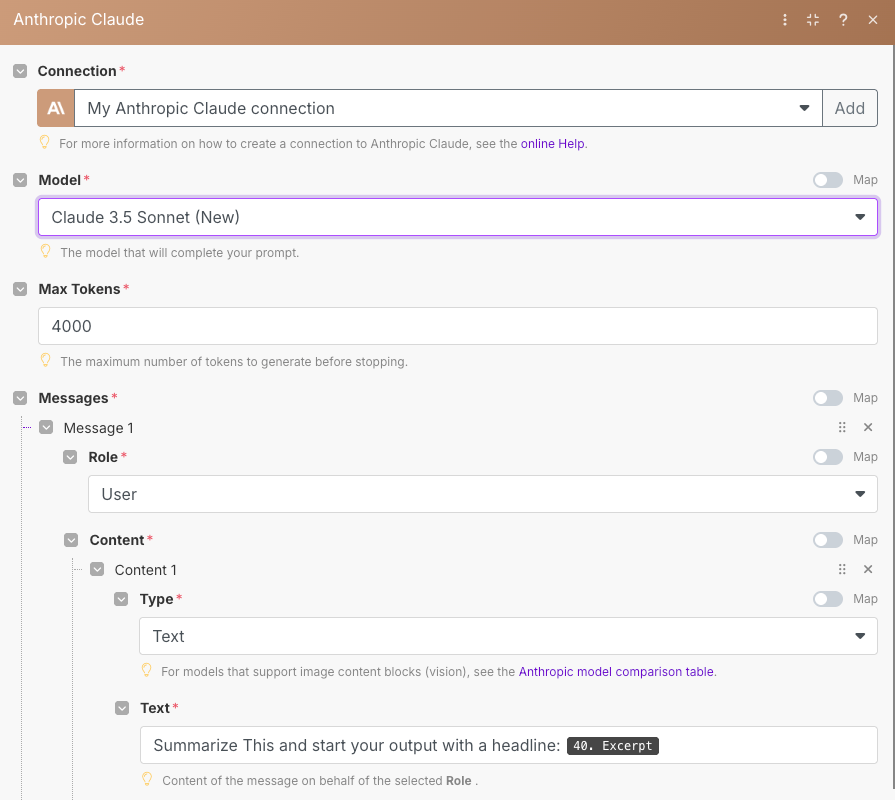
Task: Toggle the Map switch for Type
Action: tap(828, 599)
